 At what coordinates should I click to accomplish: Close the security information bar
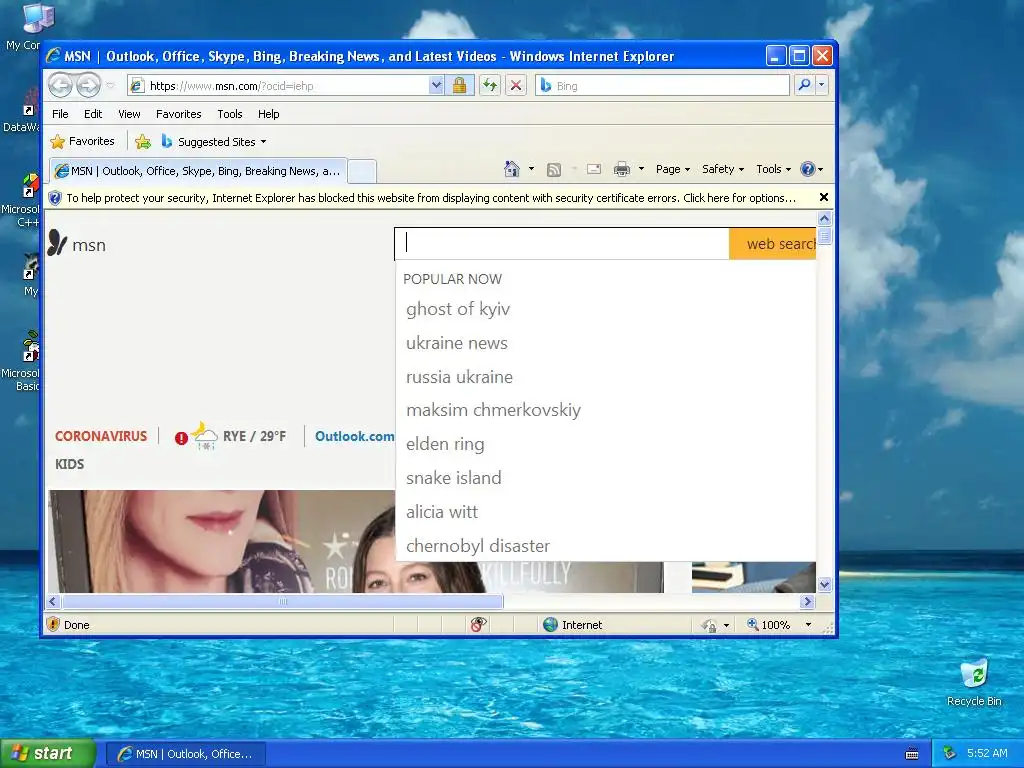[824, 197]
